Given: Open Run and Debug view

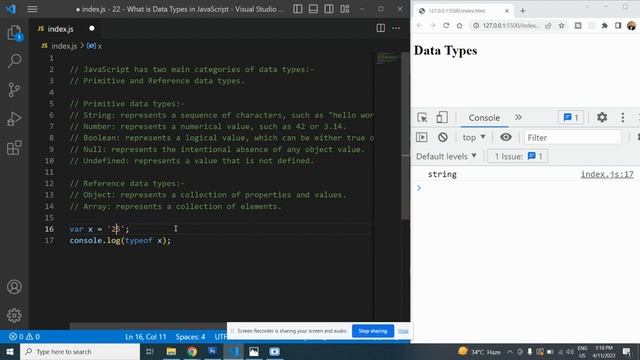Looking at the screenshot, I should (14, 119).
